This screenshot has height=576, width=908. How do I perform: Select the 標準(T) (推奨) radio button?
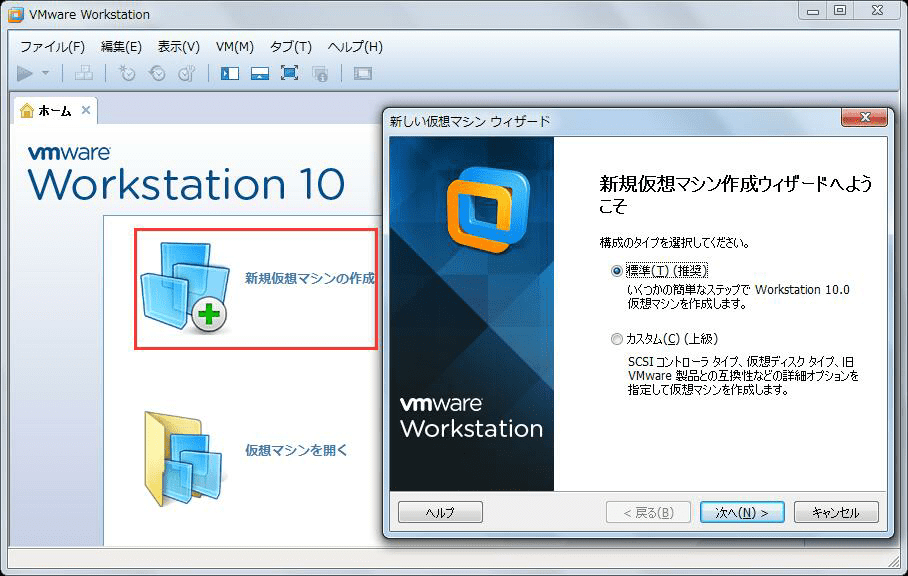617,271
